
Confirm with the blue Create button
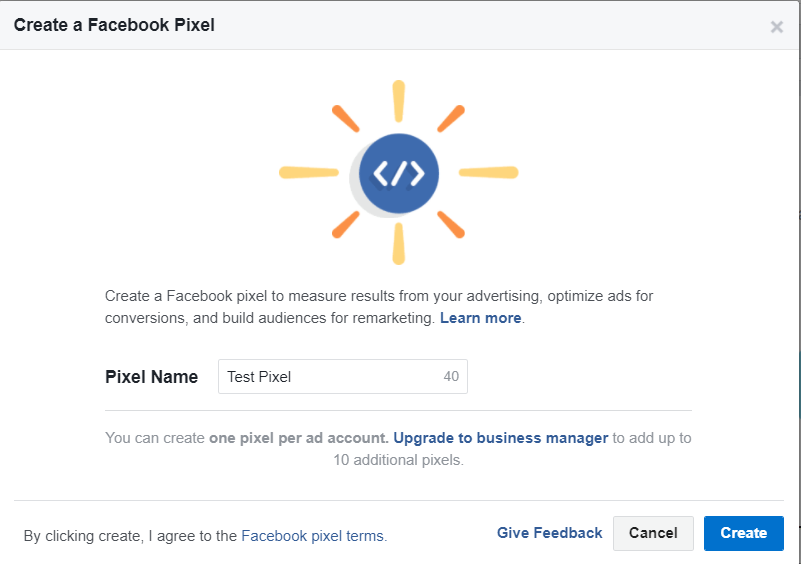click(x=744, y=533)
